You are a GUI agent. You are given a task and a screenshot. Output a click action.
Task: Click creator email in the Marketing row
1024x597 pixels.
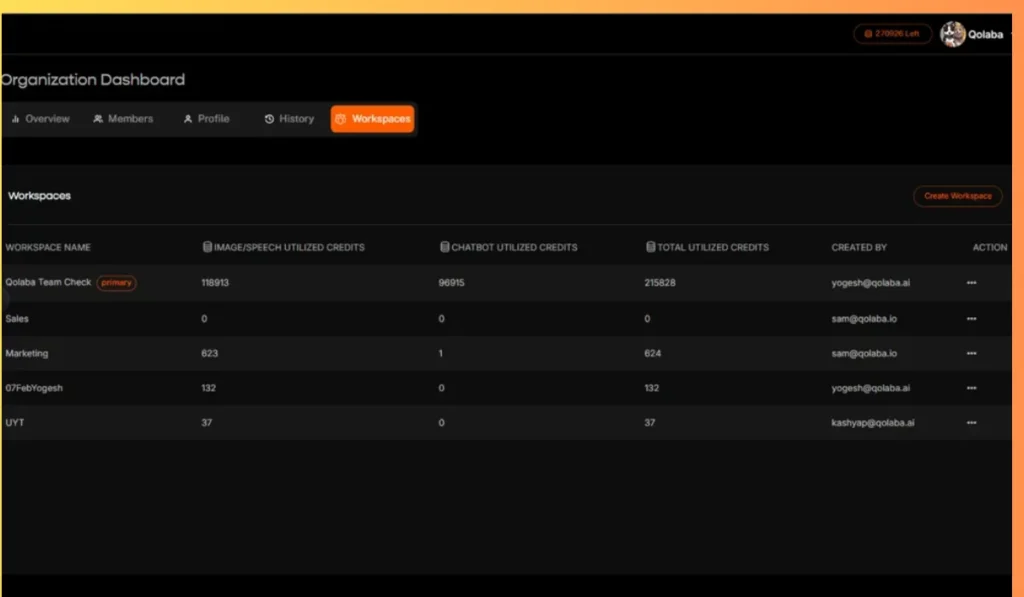click(864, 353)
